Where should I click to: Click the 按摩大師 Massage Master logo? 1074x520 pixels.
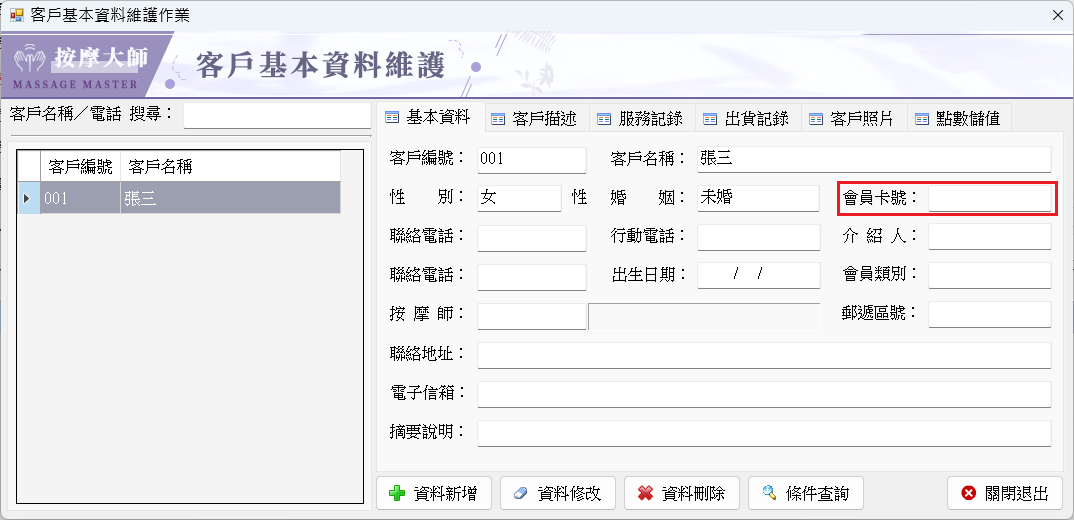(80, 66)
